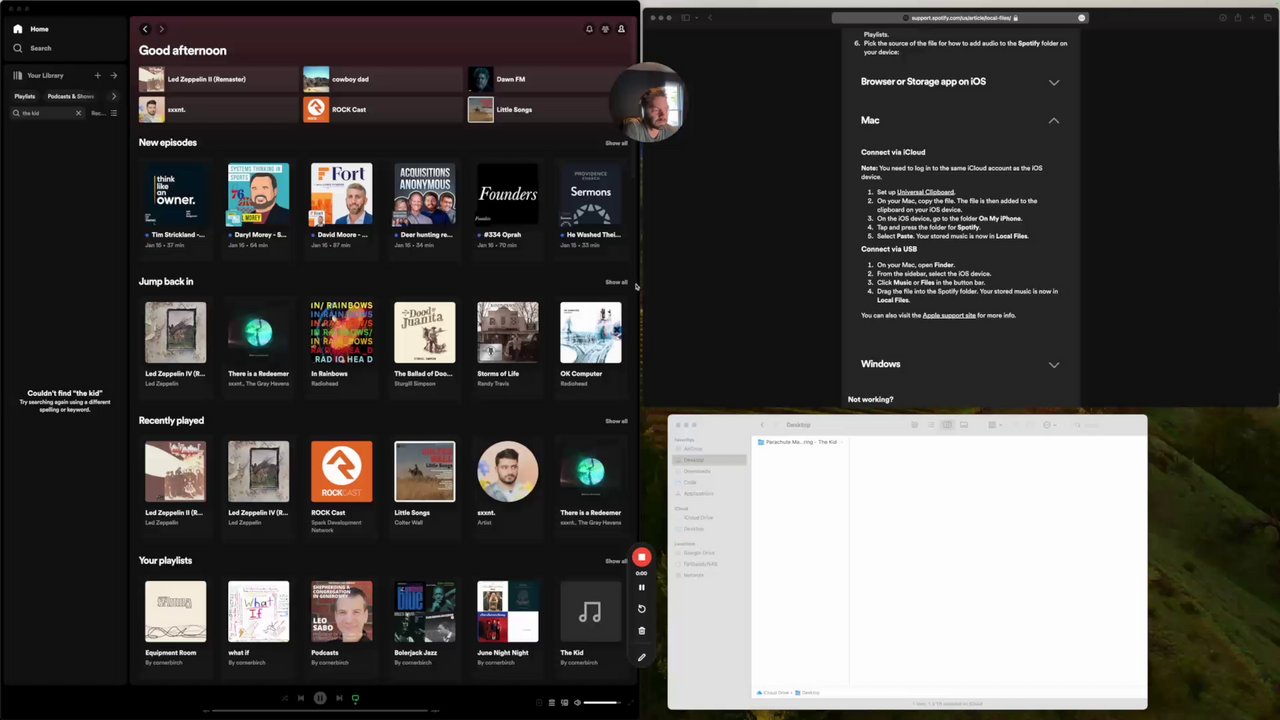Open the Apple support site link
Image resolution: width=1280 pixels, height=720 pixels.
[949, 315]
